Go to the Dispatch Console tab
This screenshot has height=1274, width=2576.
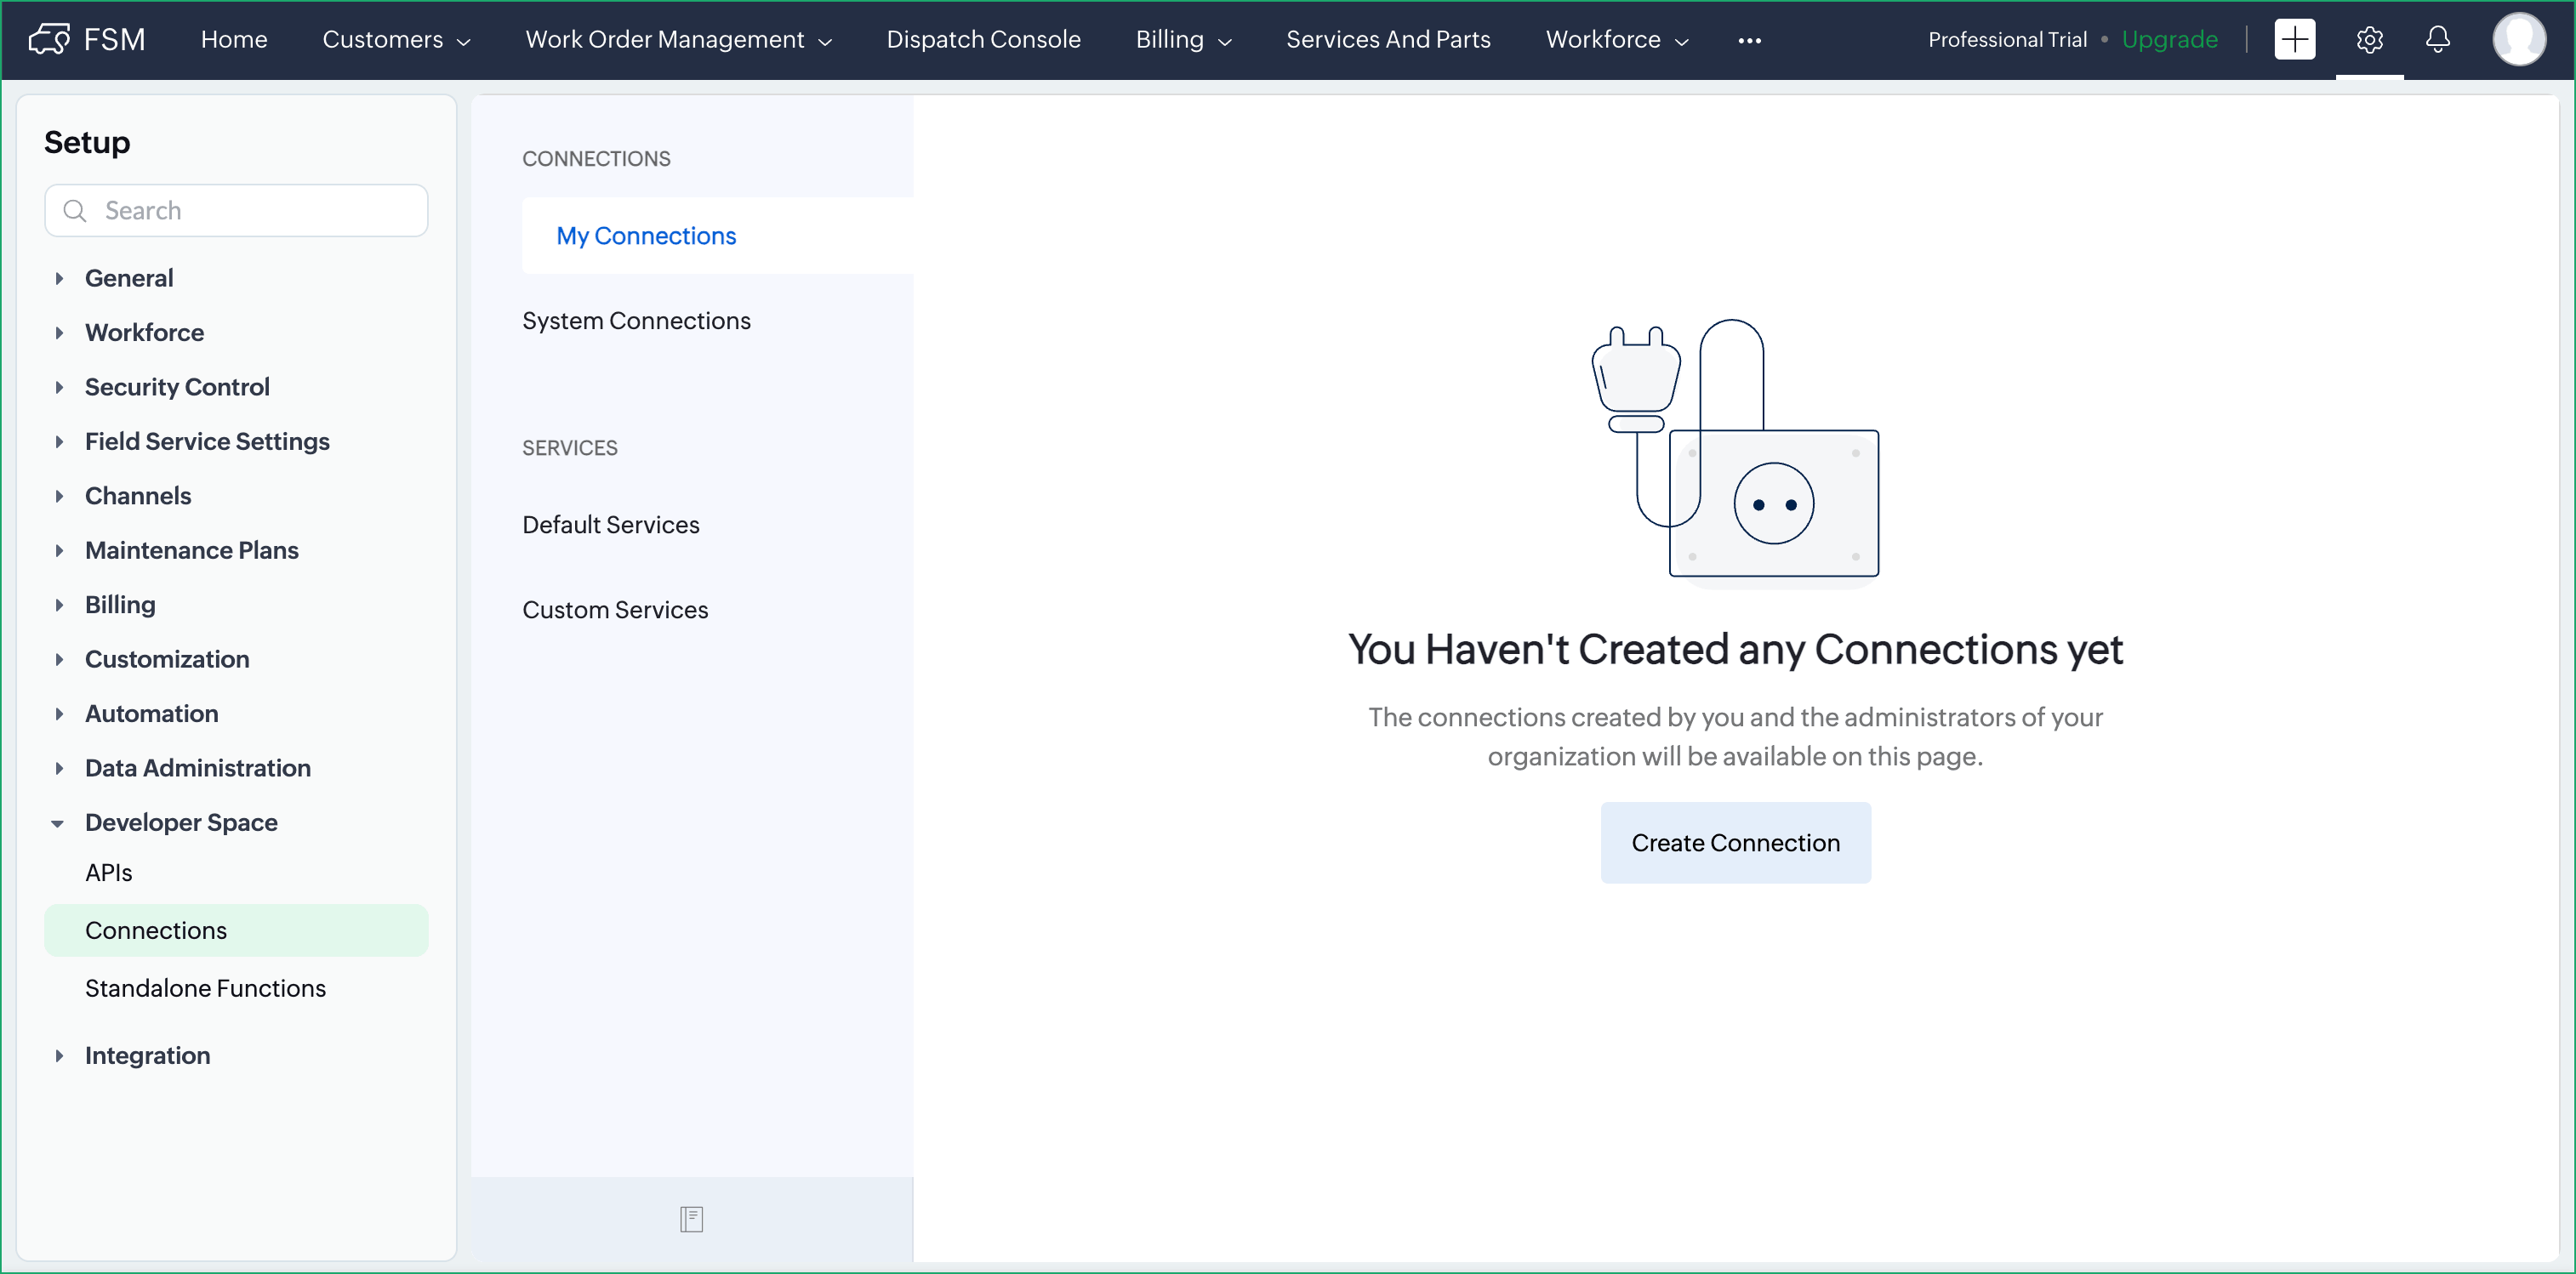pos(983,39)
